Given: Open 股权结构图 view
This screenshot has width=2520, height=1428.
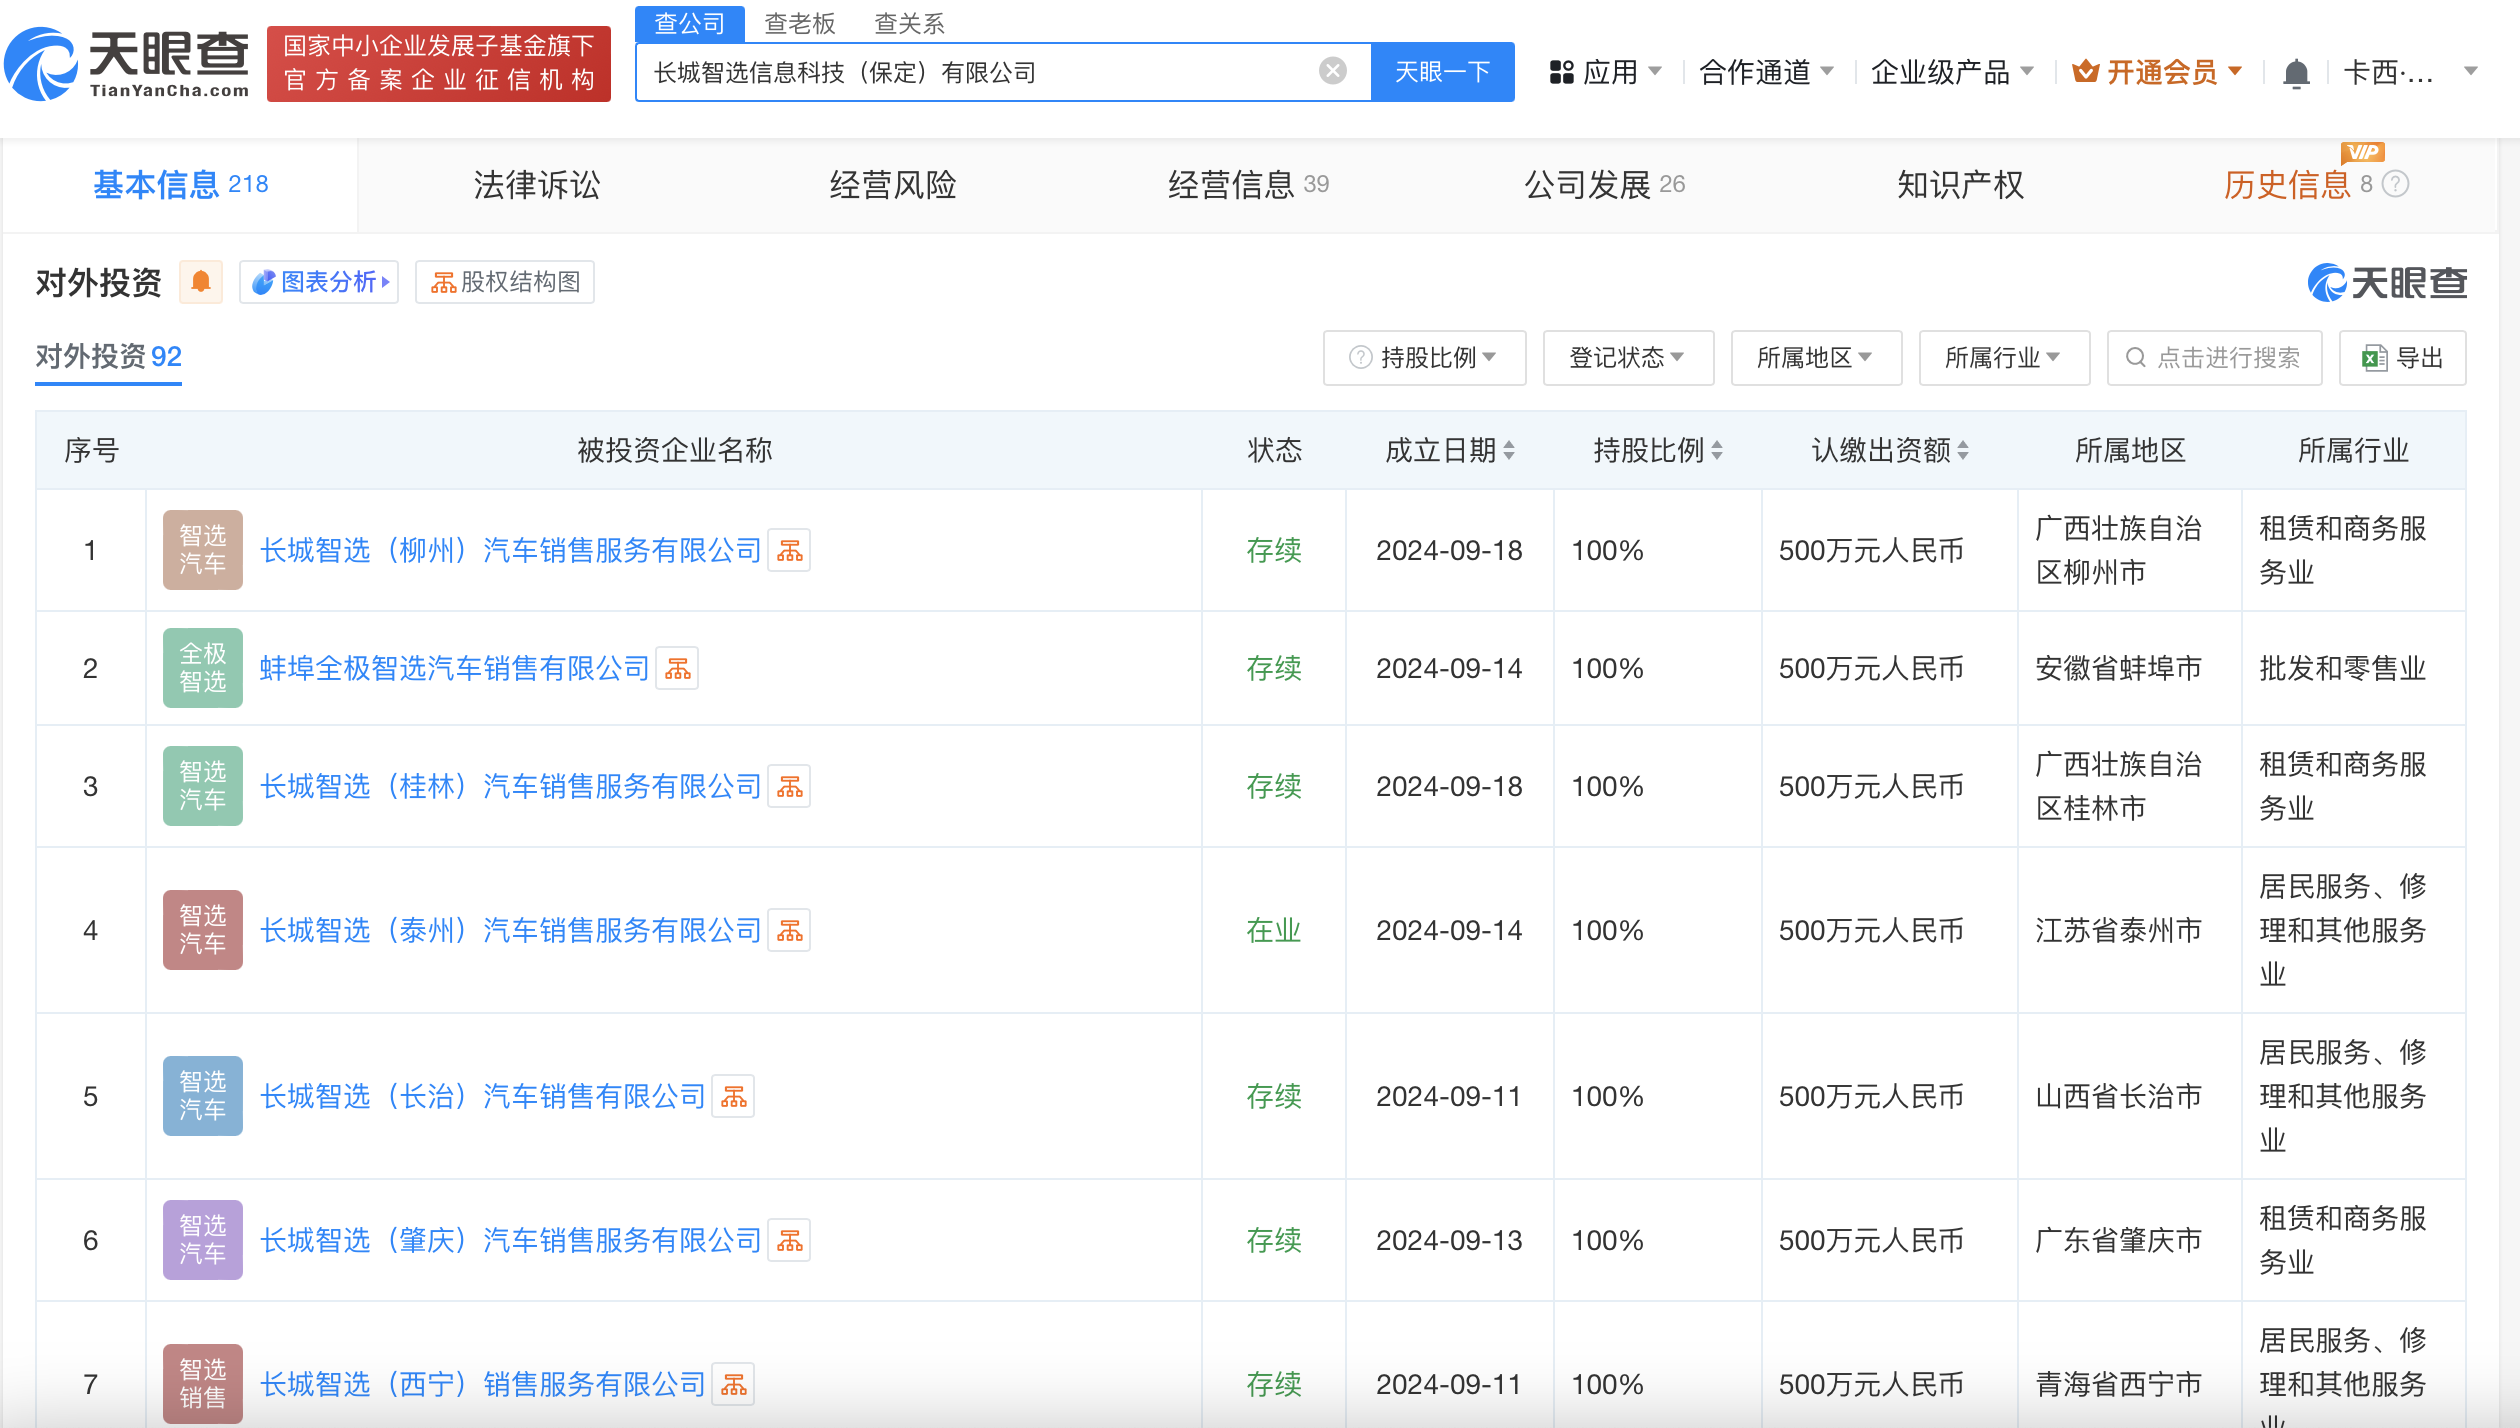Looking at the screenshot, I should tap(504, 281).
